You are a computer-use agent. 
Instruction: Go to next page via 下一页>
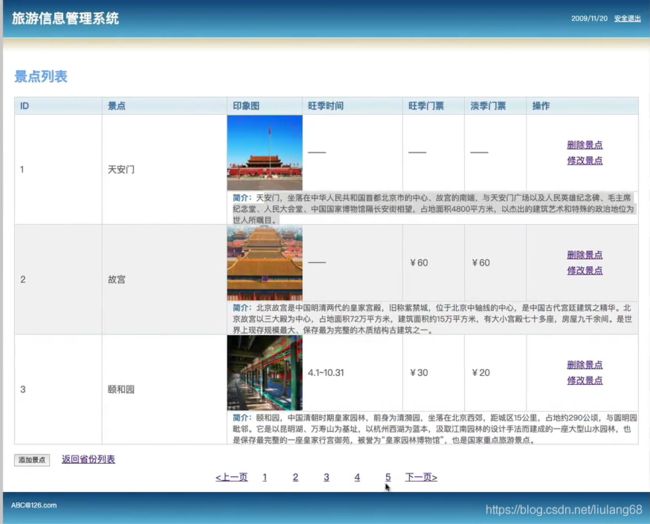(421, 477)
